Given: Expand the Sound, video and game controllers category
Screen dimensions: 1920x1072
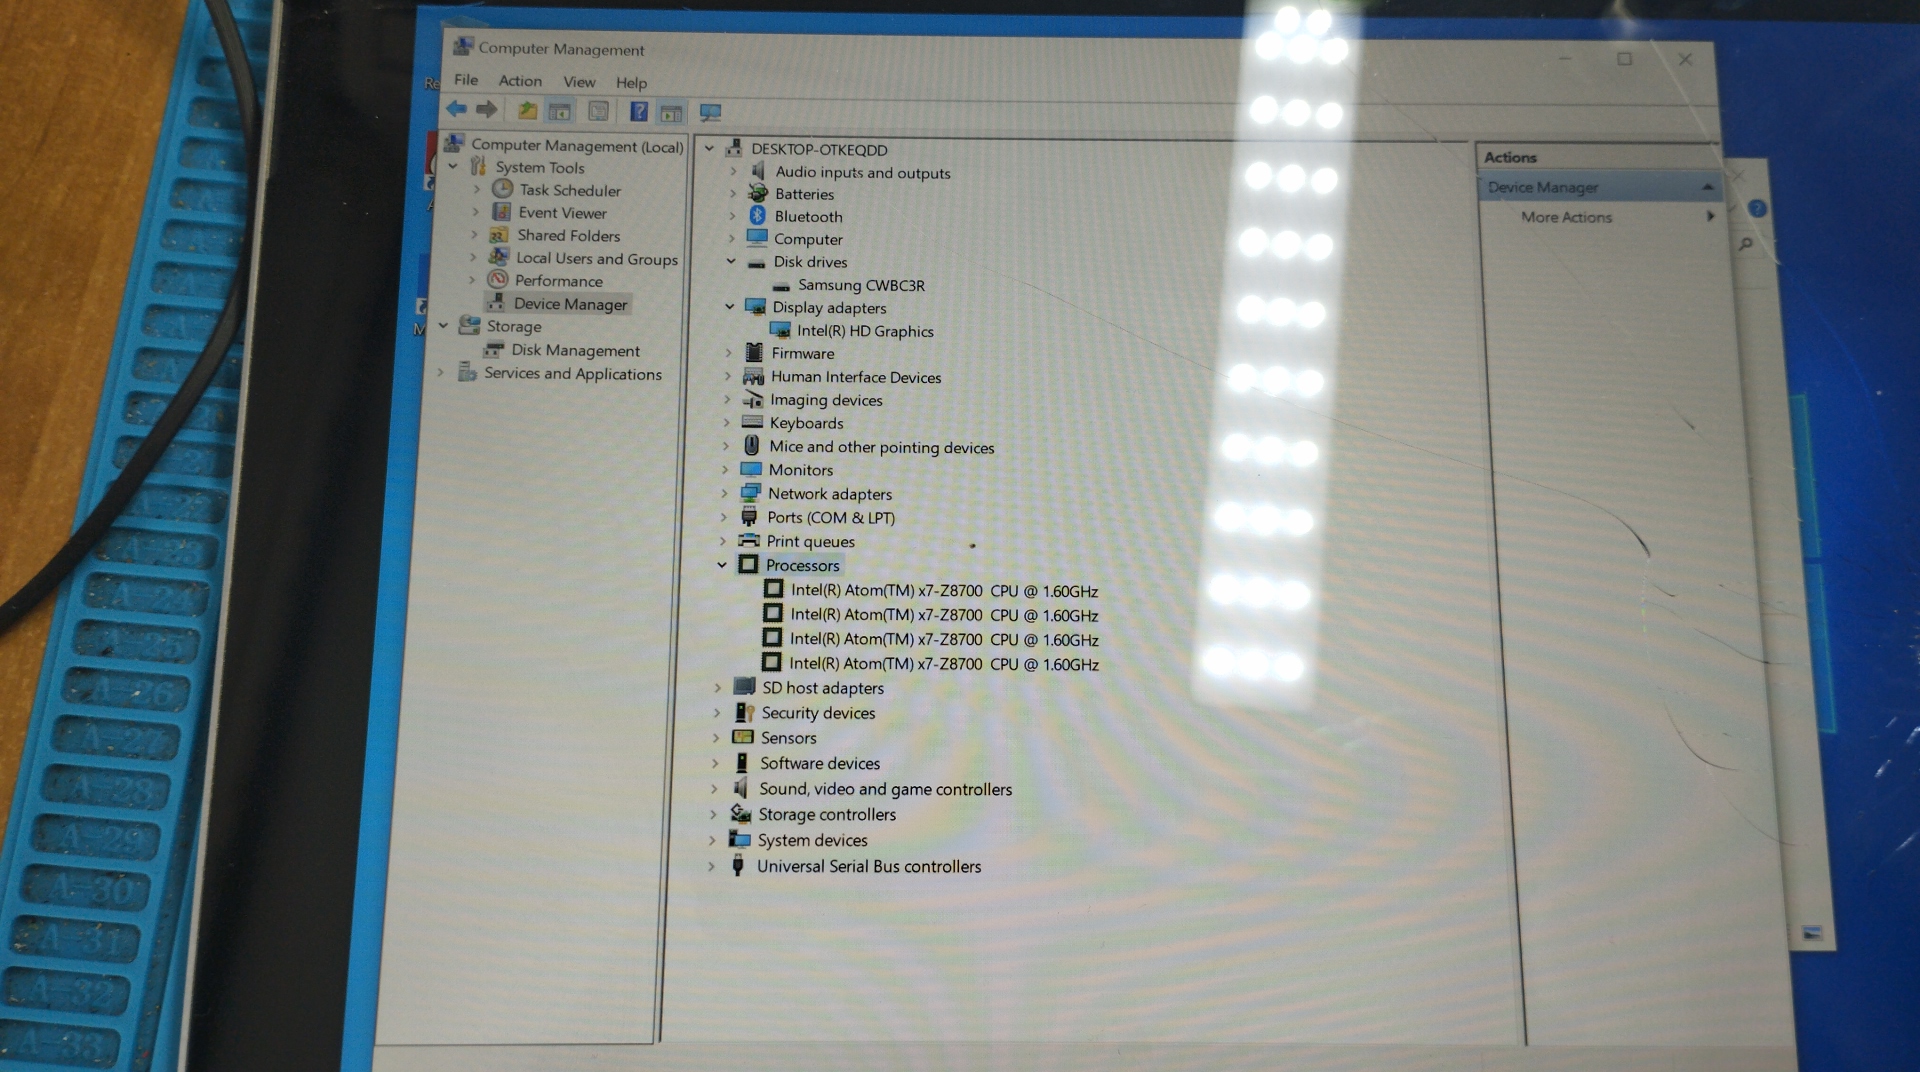Looking at the screenshot, I should pyautogui.click(x=714, y=788).
